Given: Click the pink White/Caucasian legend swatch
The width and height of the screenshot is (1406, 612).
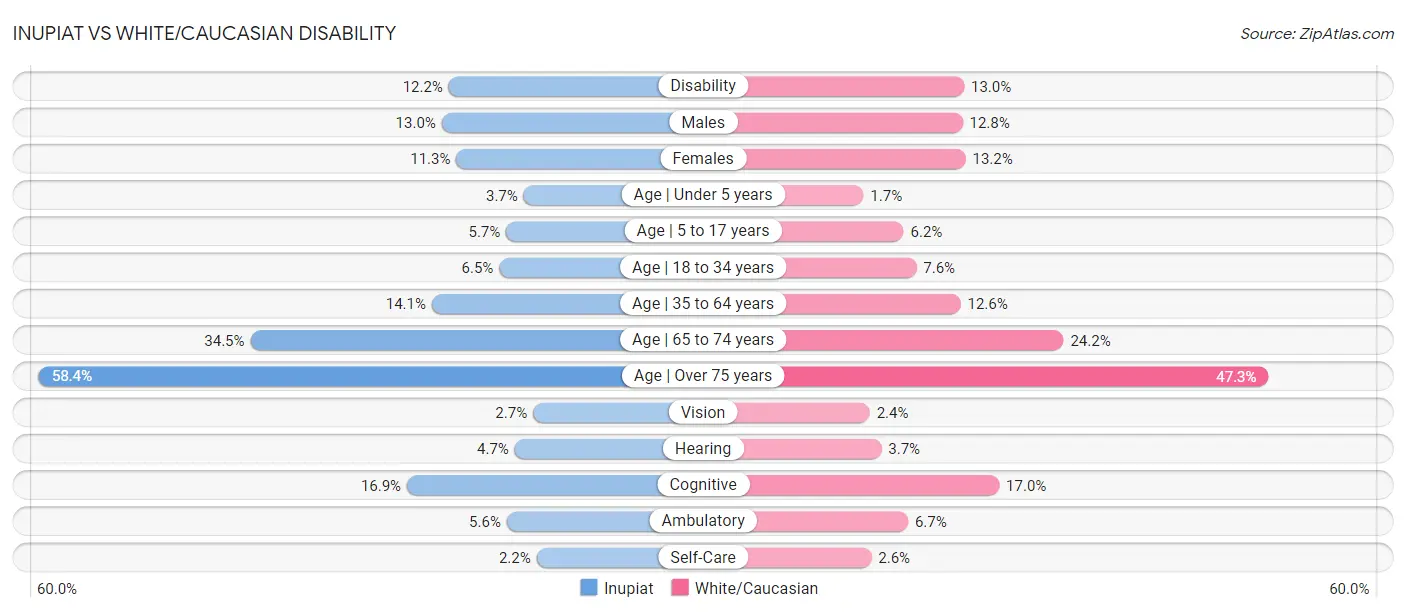Looking at the screenshot, I should 680,588.
